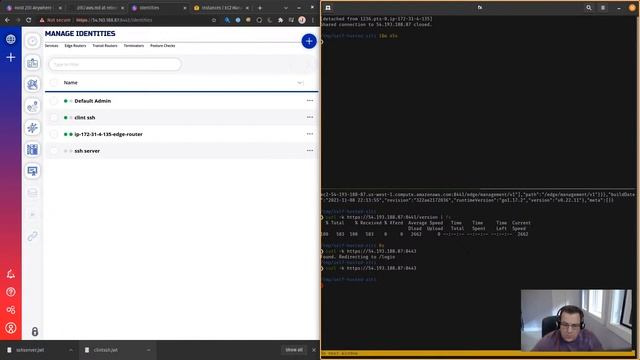Click Show all in the downloads bar

(294, 350)
